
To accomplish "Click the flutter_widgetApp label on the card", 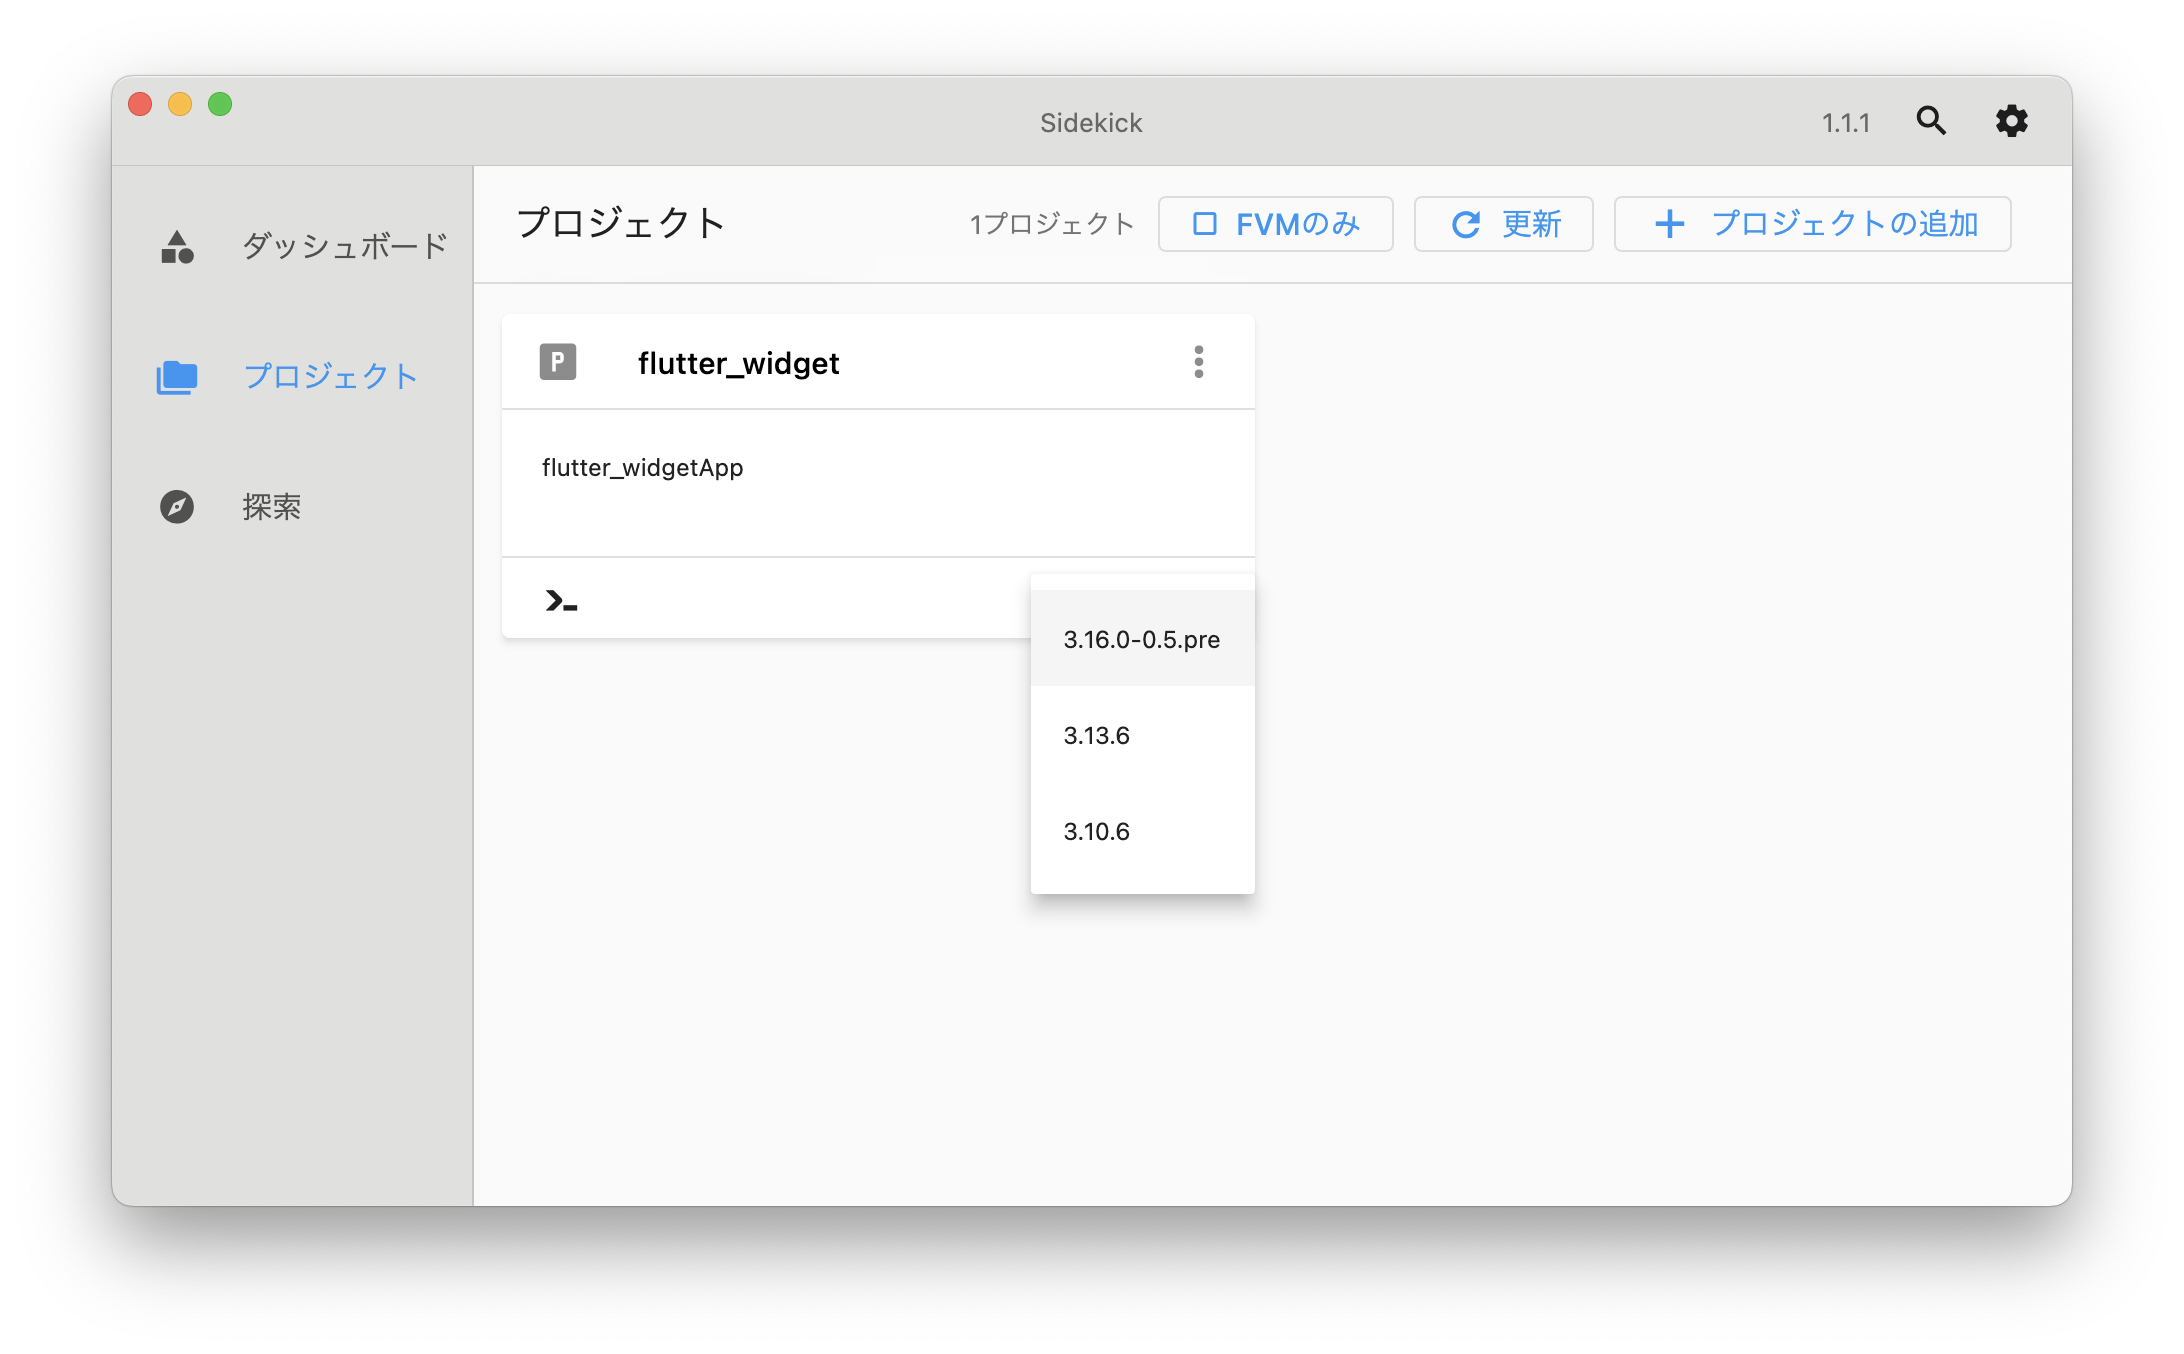I will tap(642, 467).
